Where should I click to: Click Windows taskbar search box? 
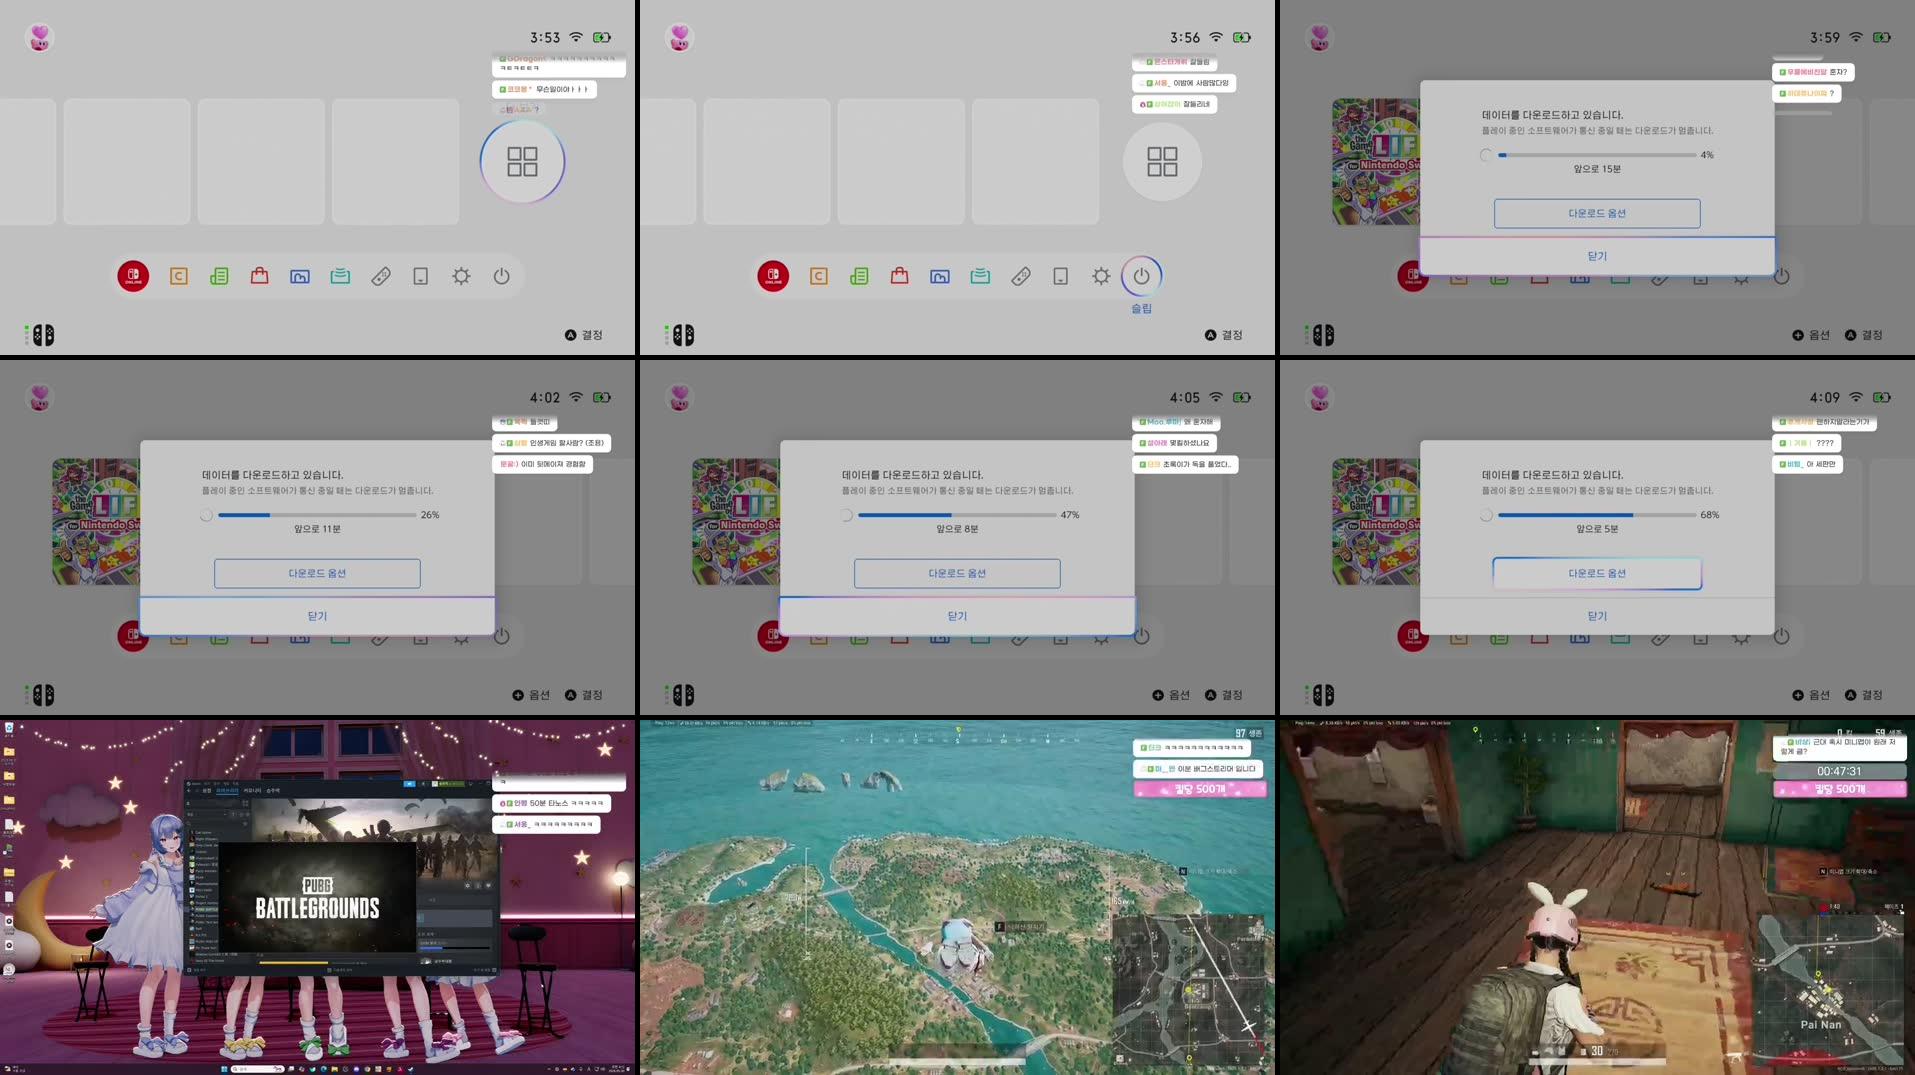[x=259, y=1069]
